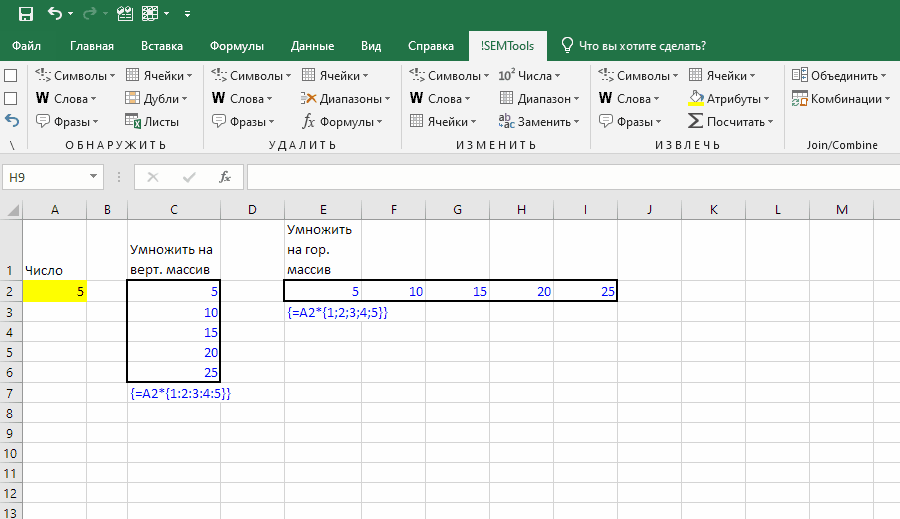Open Диапазон menu in ИЗМЕНИТЬ group
Screen dimensions: 900x519
[x=540, y=99]
